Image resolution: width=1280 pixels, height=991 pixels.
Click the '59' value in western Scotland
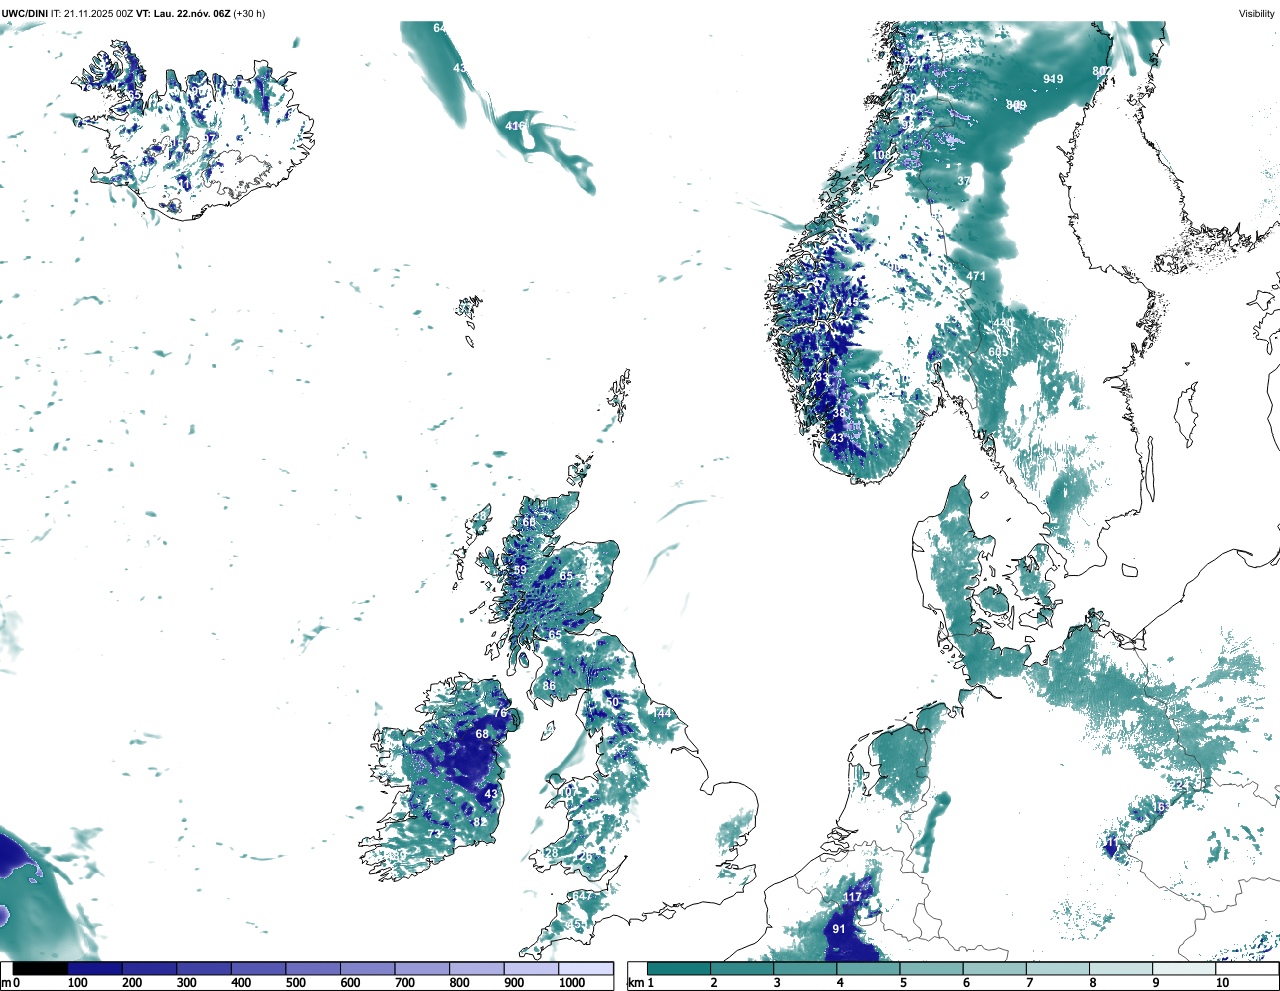coord(520,570)
